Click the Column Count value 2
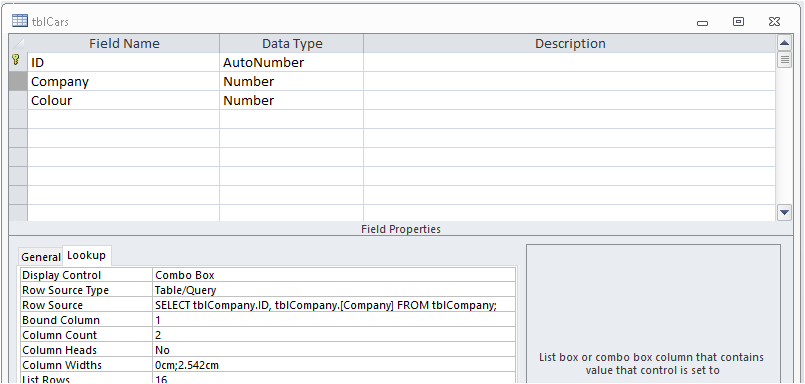 click(334, 335)
